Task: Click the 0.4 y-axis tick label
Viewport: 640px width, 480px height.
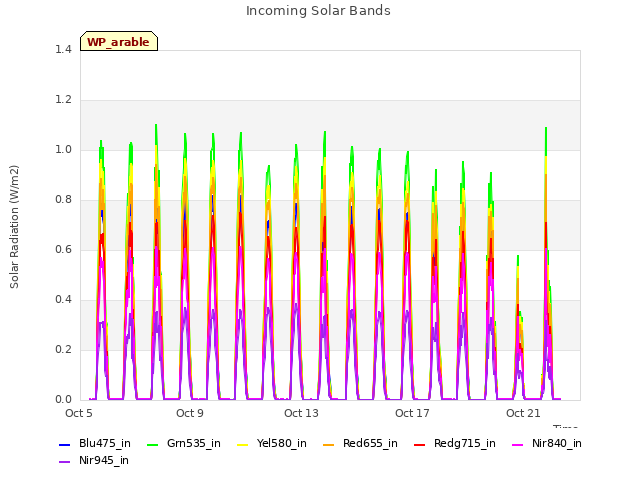Action: coord(63,300)
